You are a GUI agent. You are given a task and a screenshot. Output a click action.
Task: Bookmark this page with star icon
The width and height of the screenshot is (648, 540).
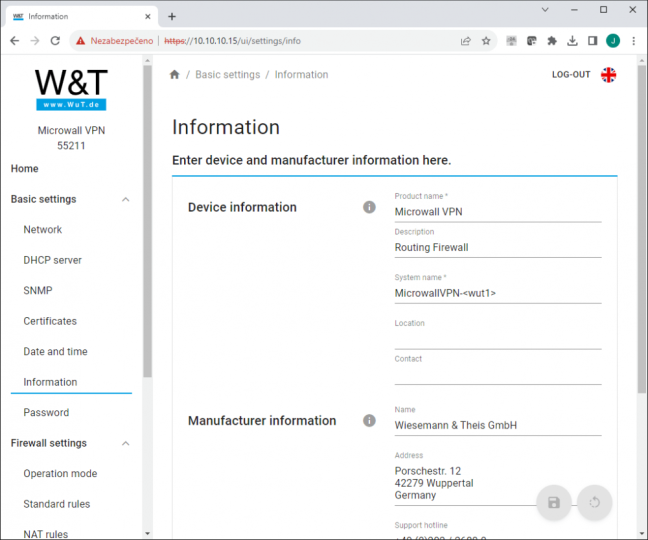[x=486, y=40]
